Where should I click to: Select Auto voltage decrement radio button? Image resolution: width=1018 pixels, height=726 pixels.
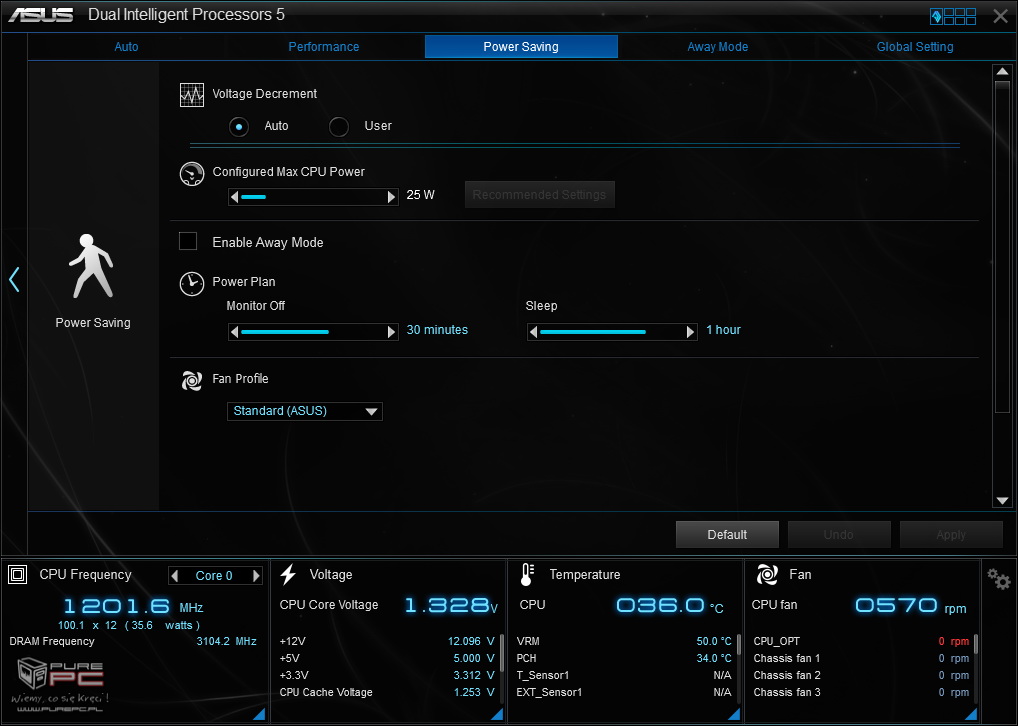pyautogui.click(x=239, y=127)
